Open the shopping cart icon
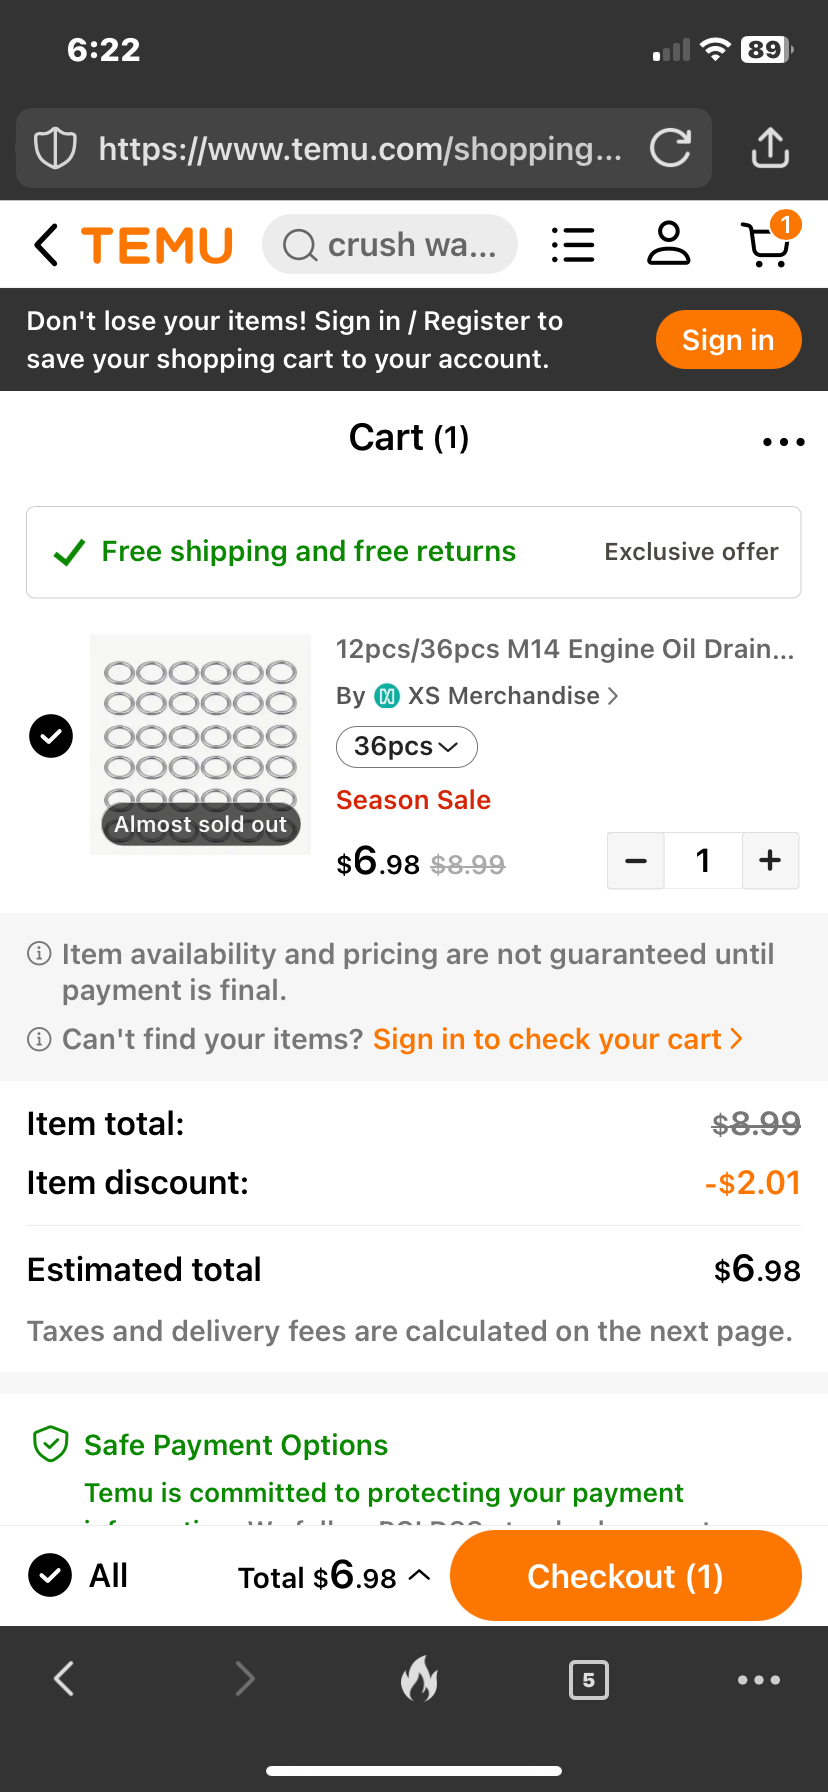The height and width of the screenshot is (1792, 828). coord(767,244)
